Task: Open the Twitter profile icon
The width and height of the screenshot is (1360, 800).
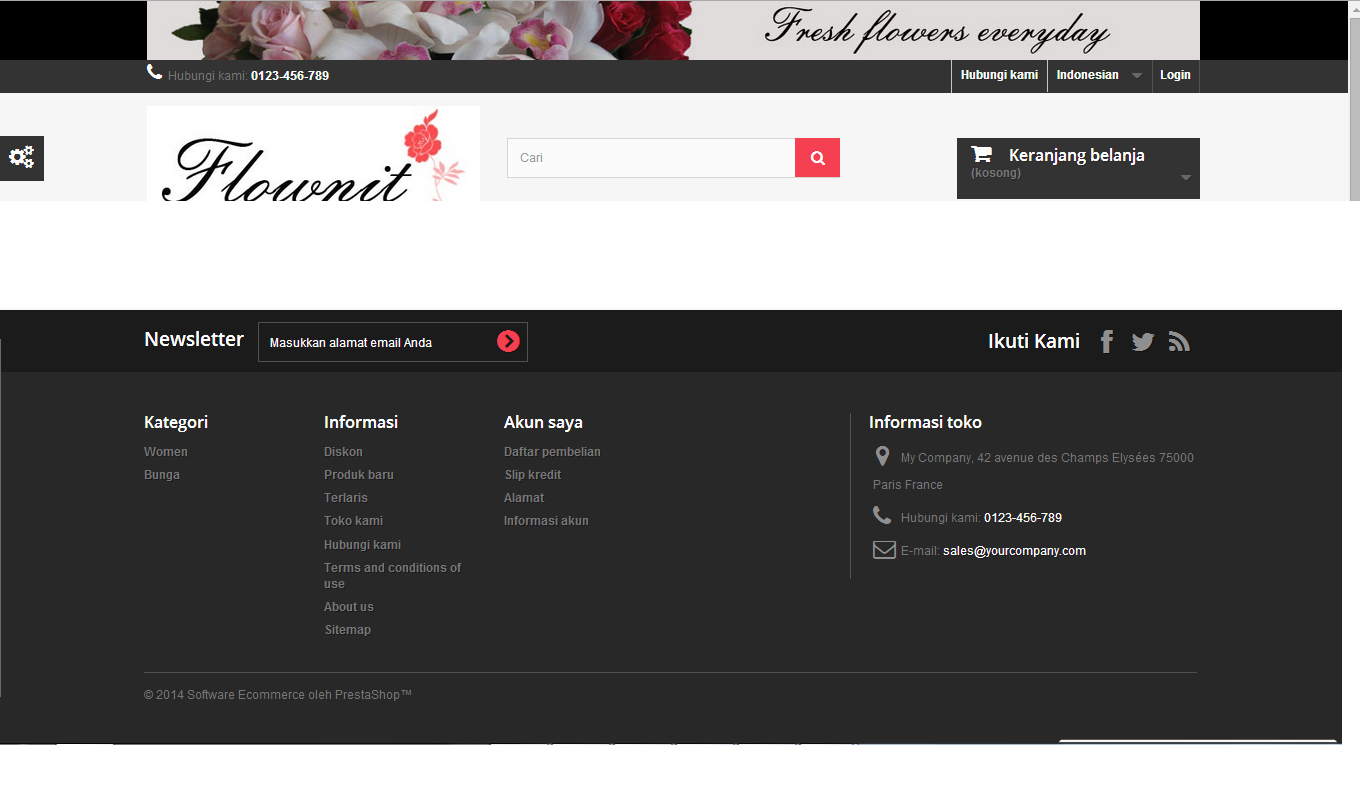Action: point(1143,342)
